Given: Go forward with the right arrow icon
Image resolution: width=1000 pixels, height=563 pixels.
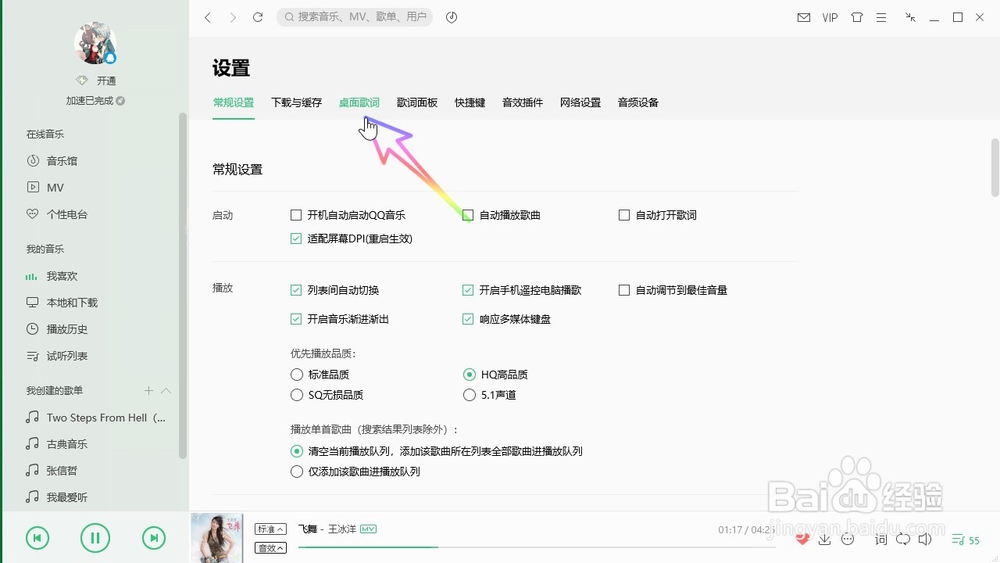Looking at the screenshot, I should [x=233, y=17].
